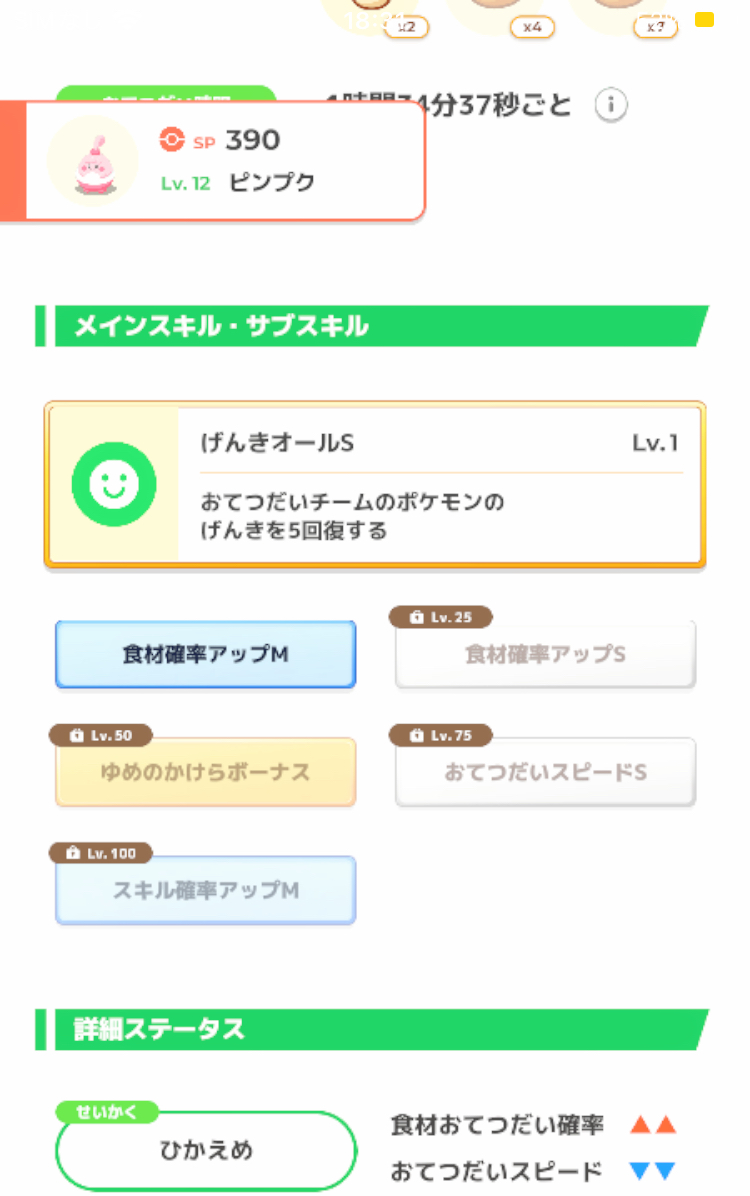Select the 食材確率アップM sub skill

tap(205, 654)
